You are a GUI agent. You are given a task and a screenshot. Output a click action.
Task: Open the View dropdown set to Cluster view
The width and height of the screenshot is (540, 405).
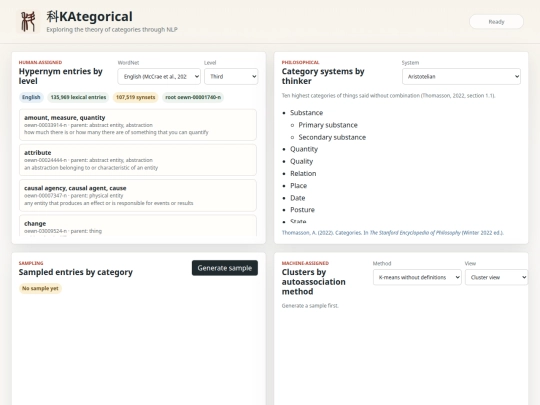497,277
